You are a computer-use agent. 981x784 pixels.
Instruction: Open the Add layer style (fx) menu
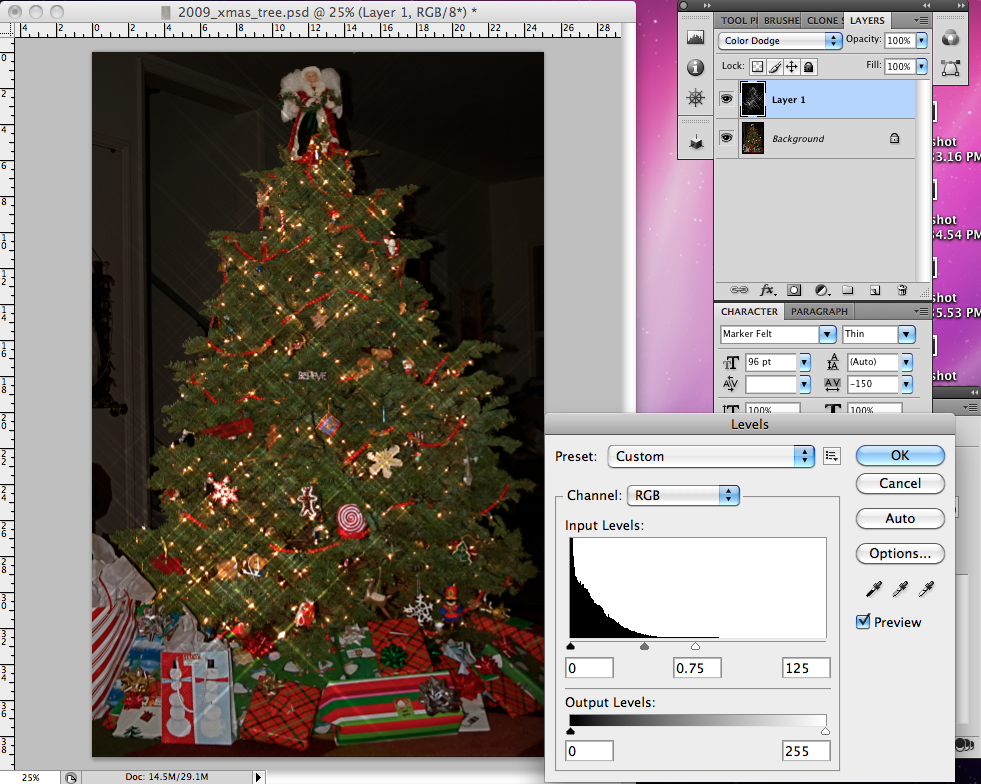(767, 289)
